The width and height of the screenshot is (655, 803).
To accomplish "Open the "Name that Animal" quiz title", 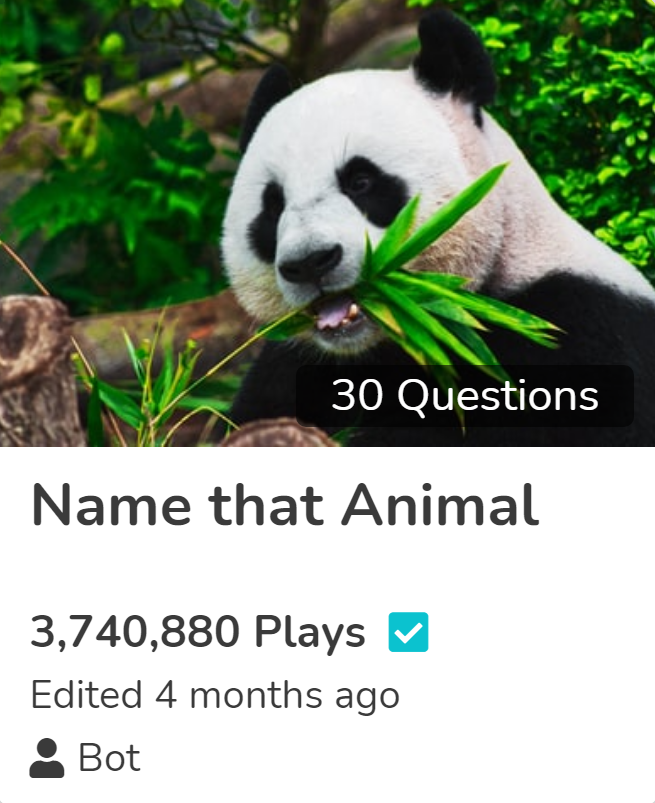I will (x=285, y=506).
